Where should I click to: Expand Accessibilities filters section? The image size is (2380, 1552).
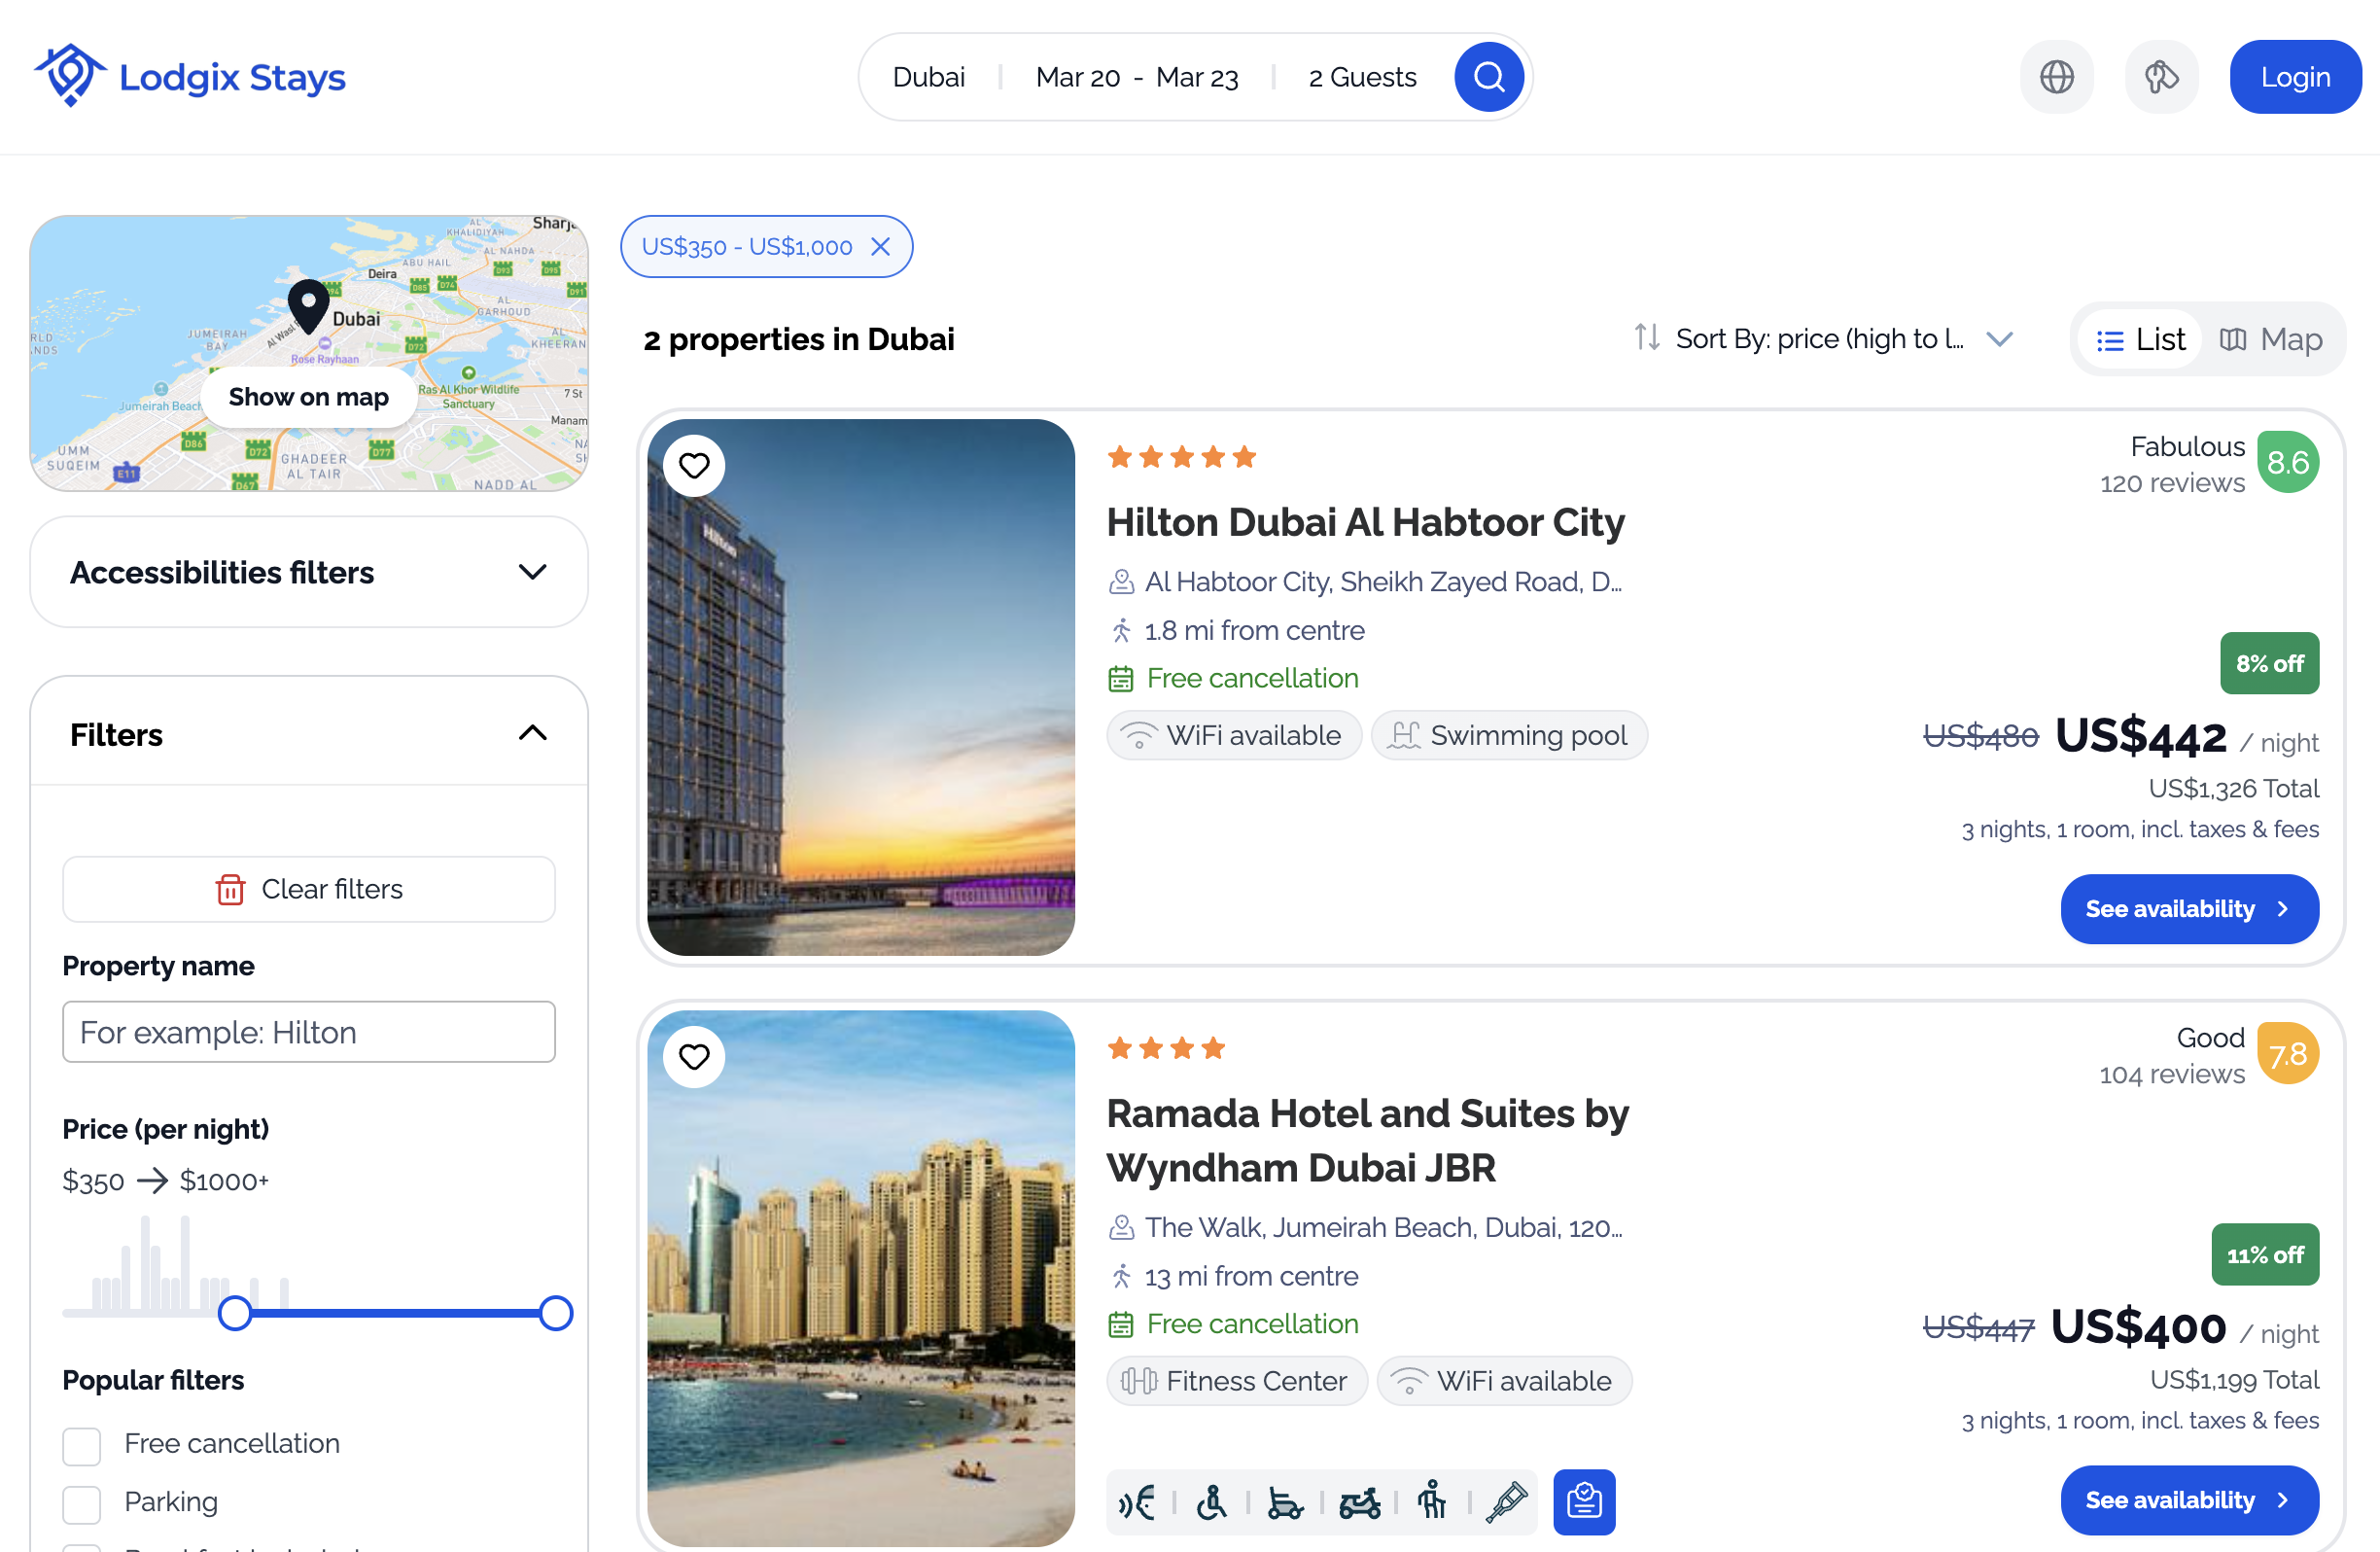(x=532, y=572)
